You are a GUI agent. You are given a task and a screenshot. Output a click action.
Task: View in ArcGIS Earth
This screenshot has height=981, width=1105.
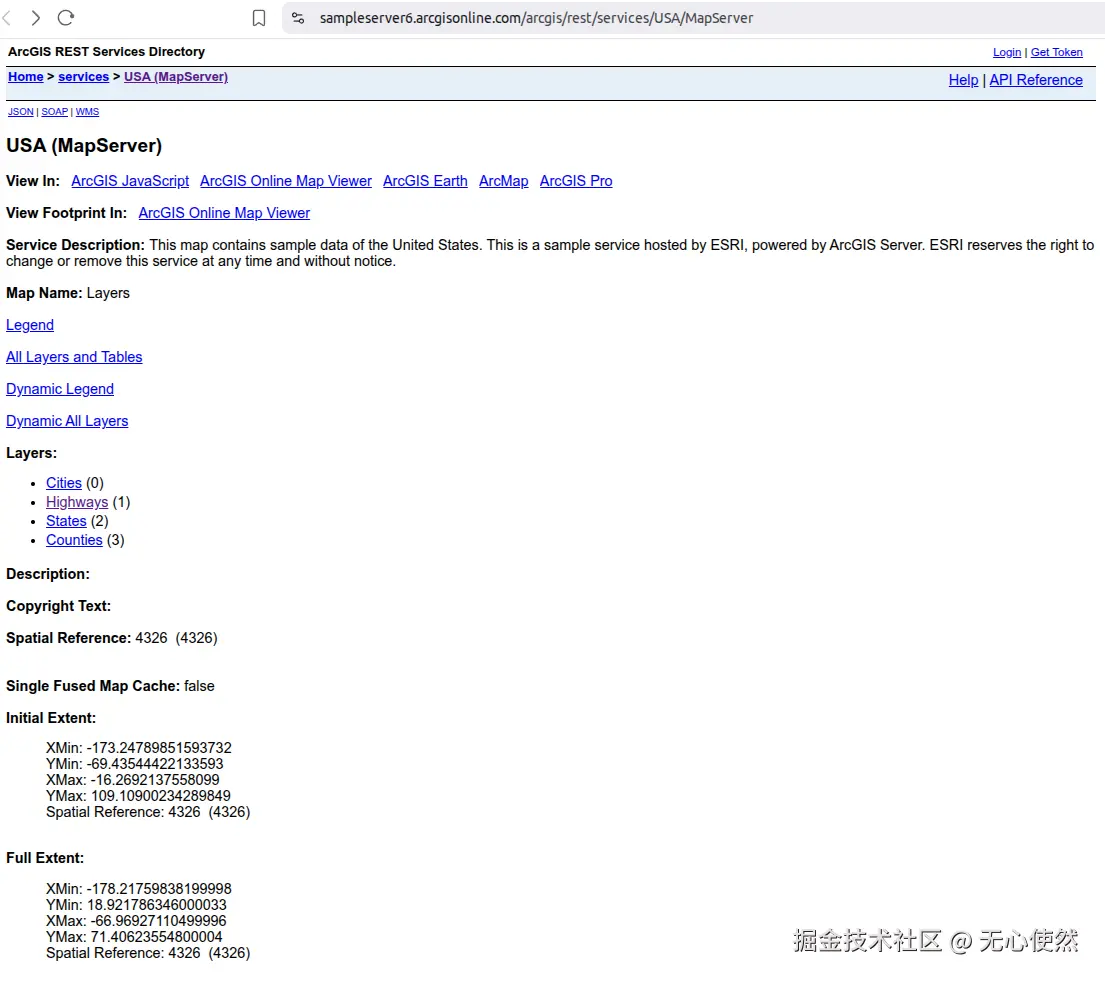[x=425, y=181]
